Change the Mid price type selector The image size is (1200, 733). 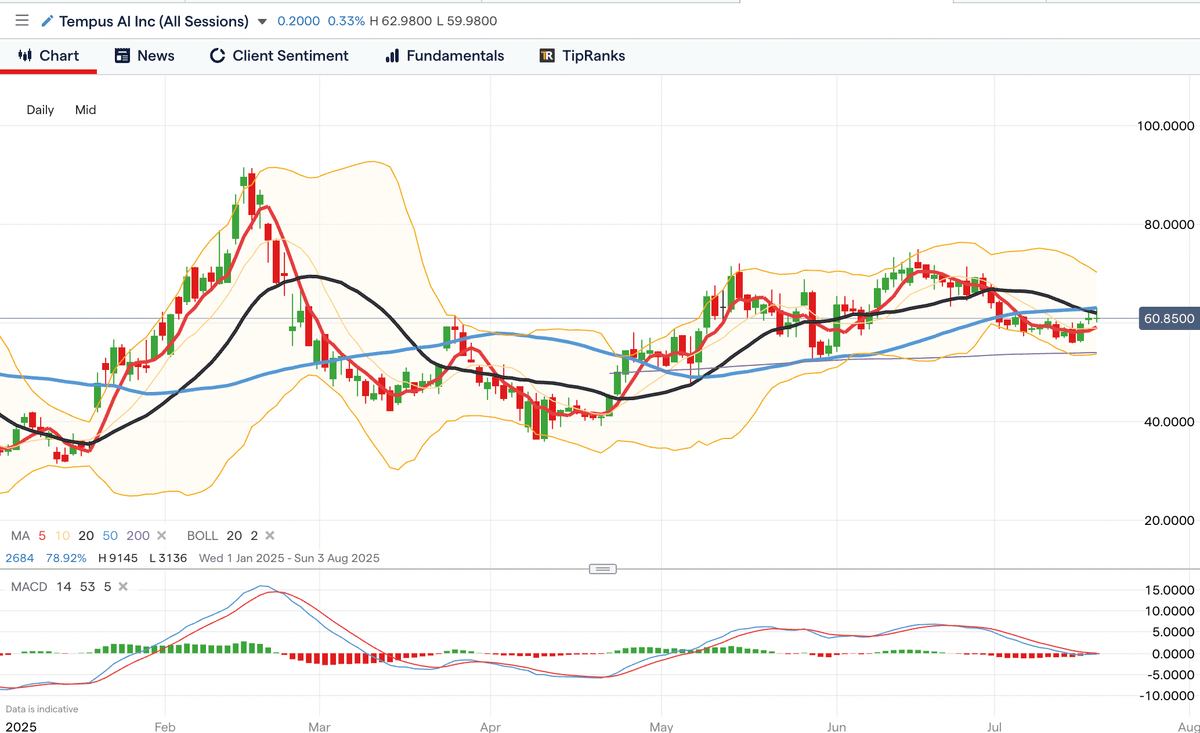point(85,110)
